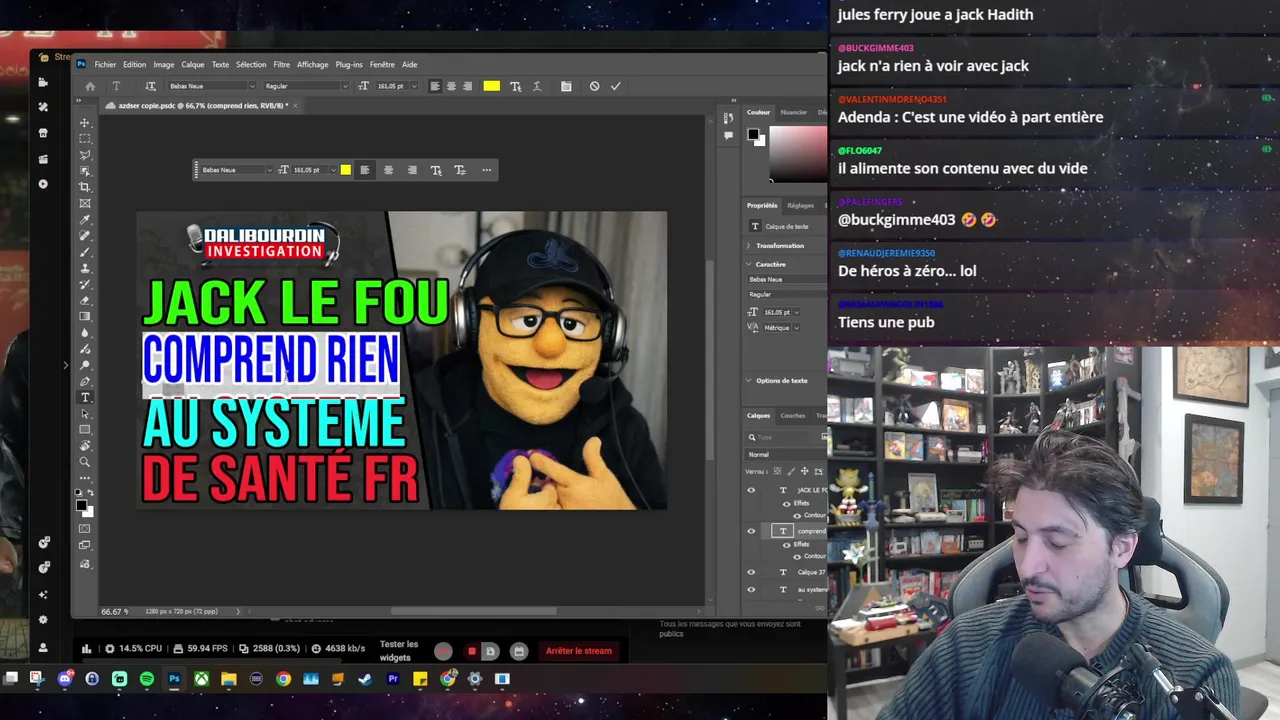
Task: Select the Dodge tool
Action: click(85, 365)
